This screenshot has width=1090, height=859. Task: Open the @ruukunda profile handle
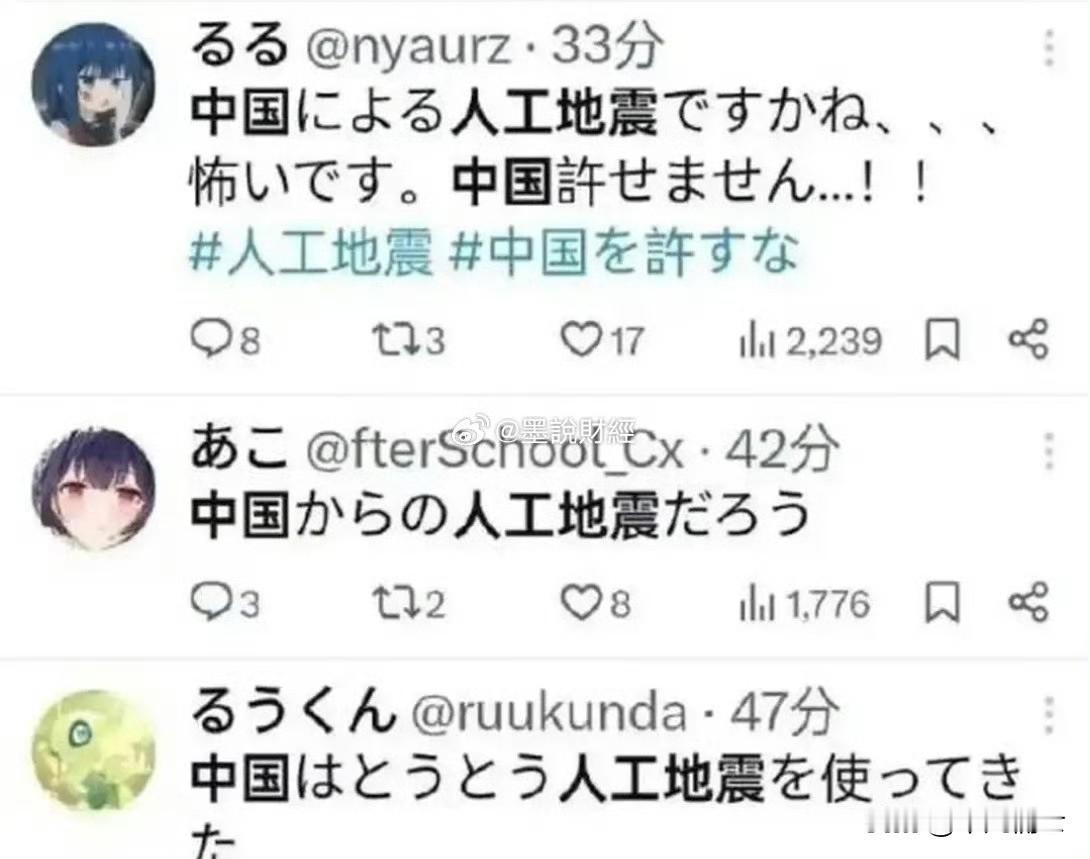pos(548,712)
